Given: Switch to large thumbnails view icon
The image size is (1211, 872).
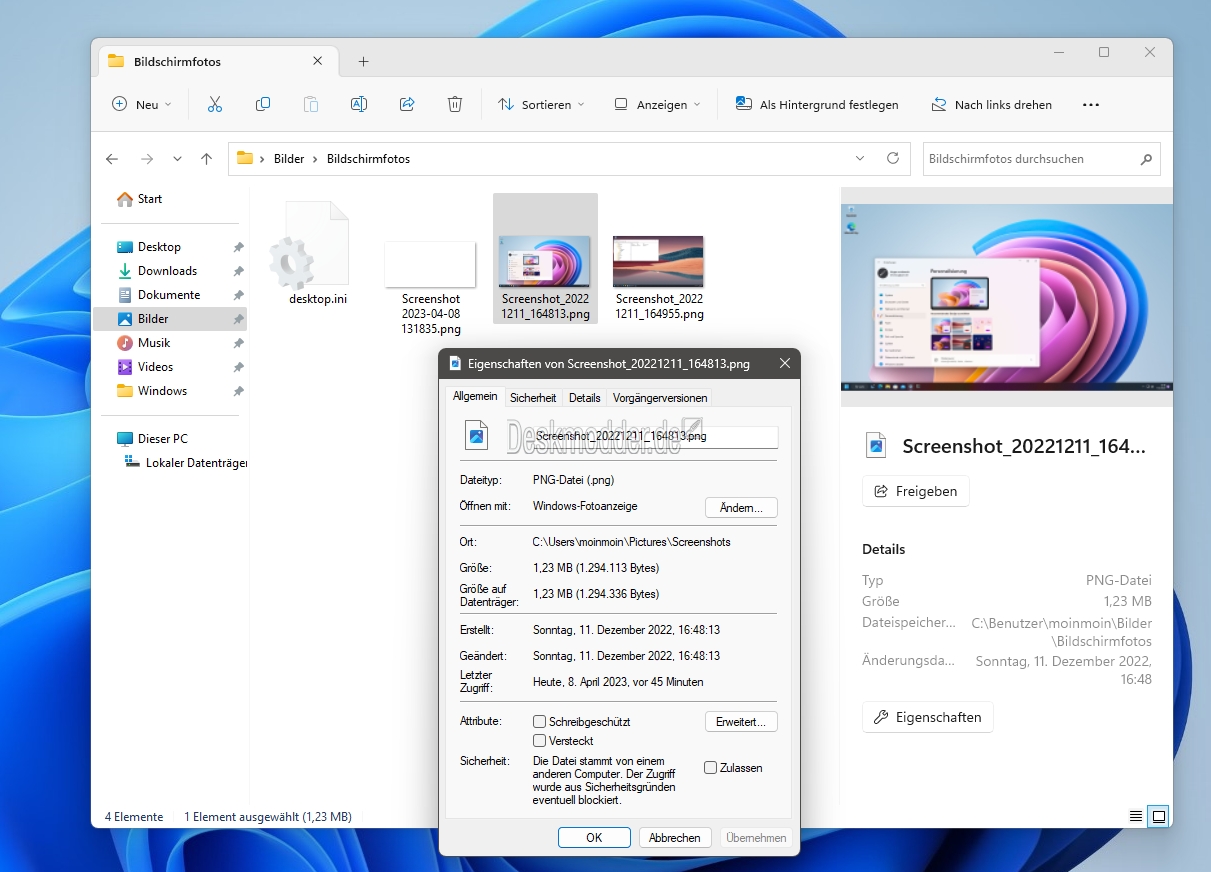Looking at the screenshot, I should [x=1159, y=816].
